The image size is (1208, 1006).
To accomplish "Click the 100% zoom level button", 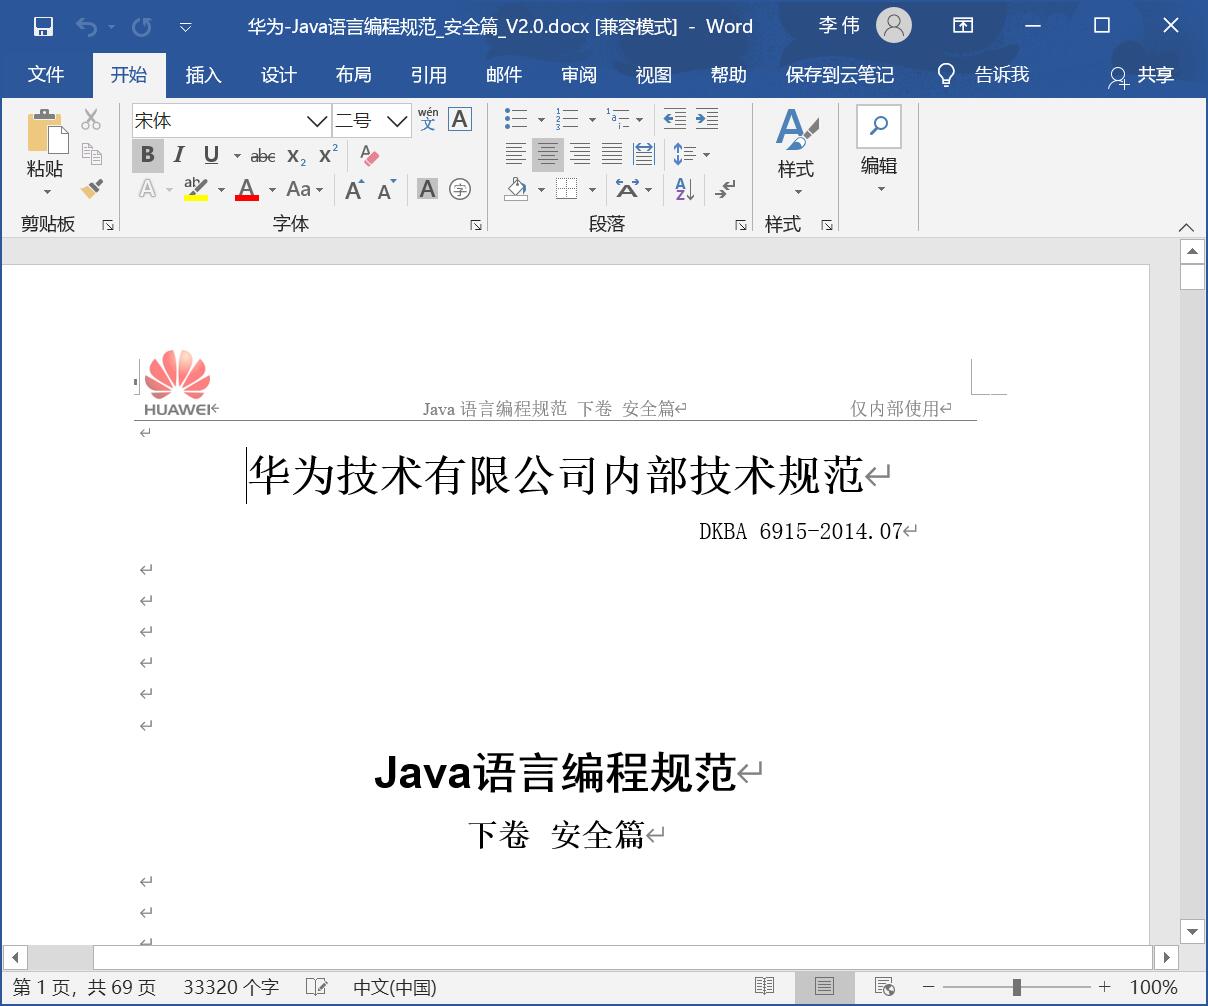I will 1154,987.
